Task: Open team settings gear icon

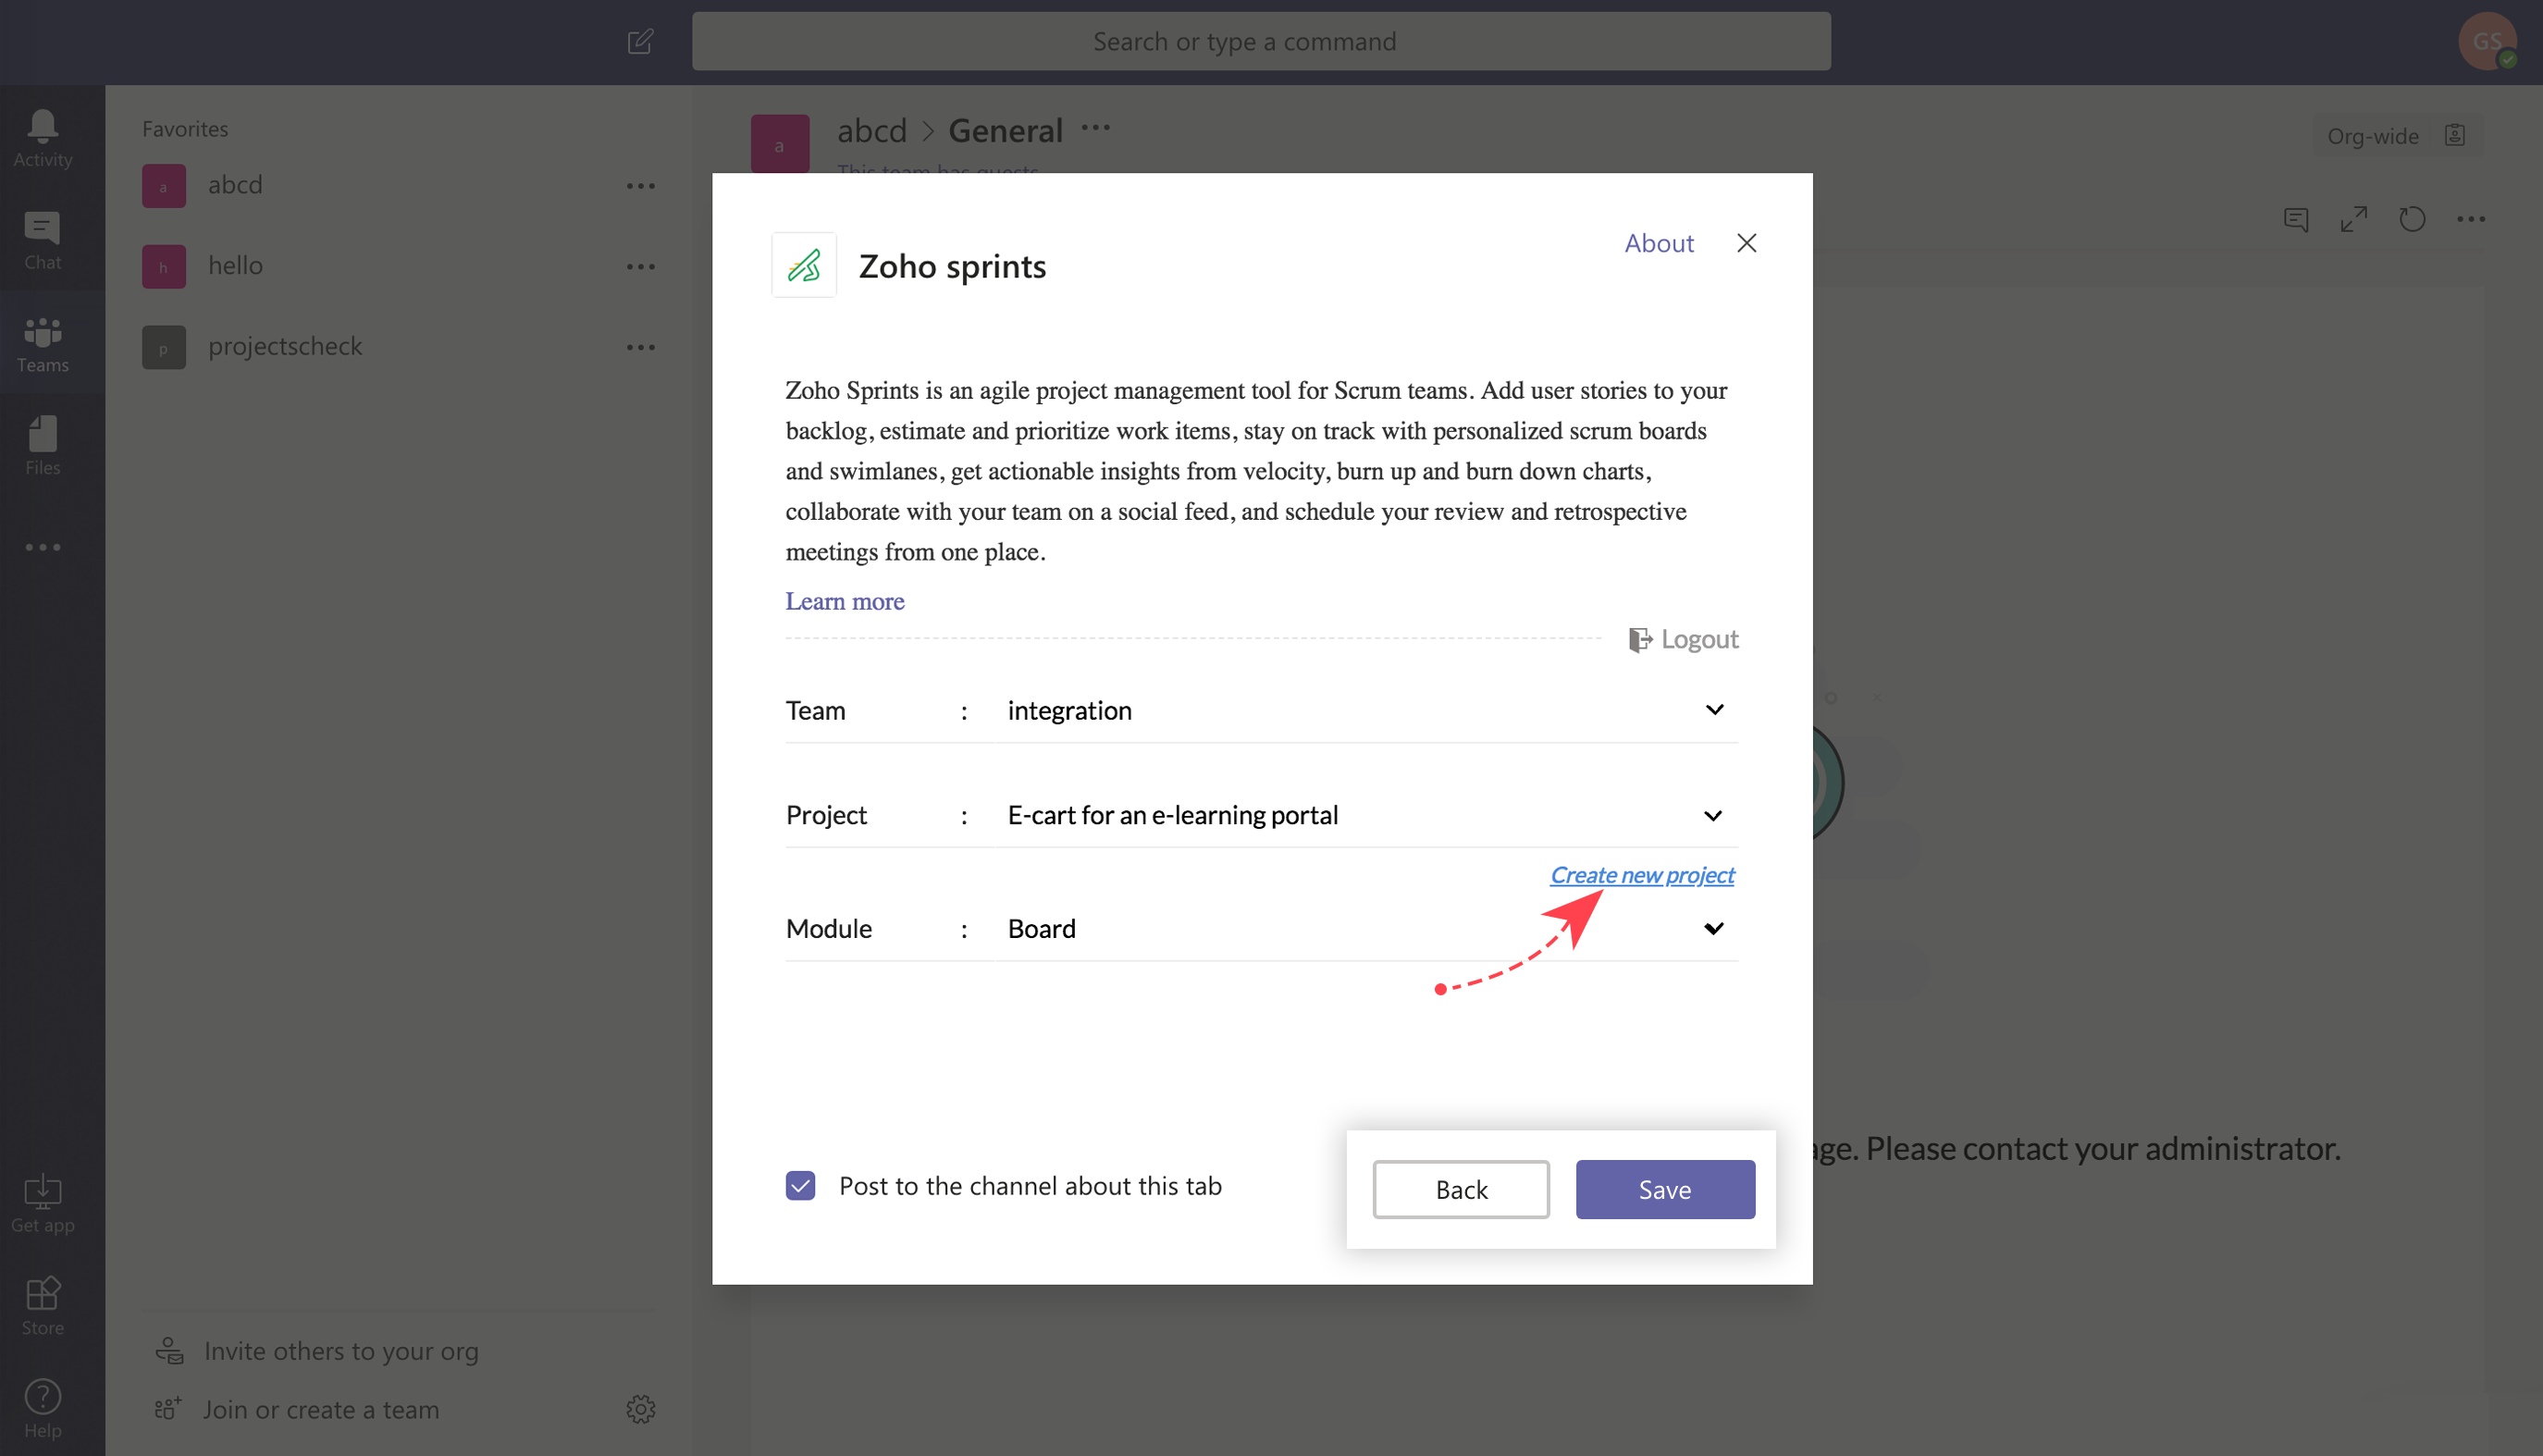Action: click(x=640, y=1409)
